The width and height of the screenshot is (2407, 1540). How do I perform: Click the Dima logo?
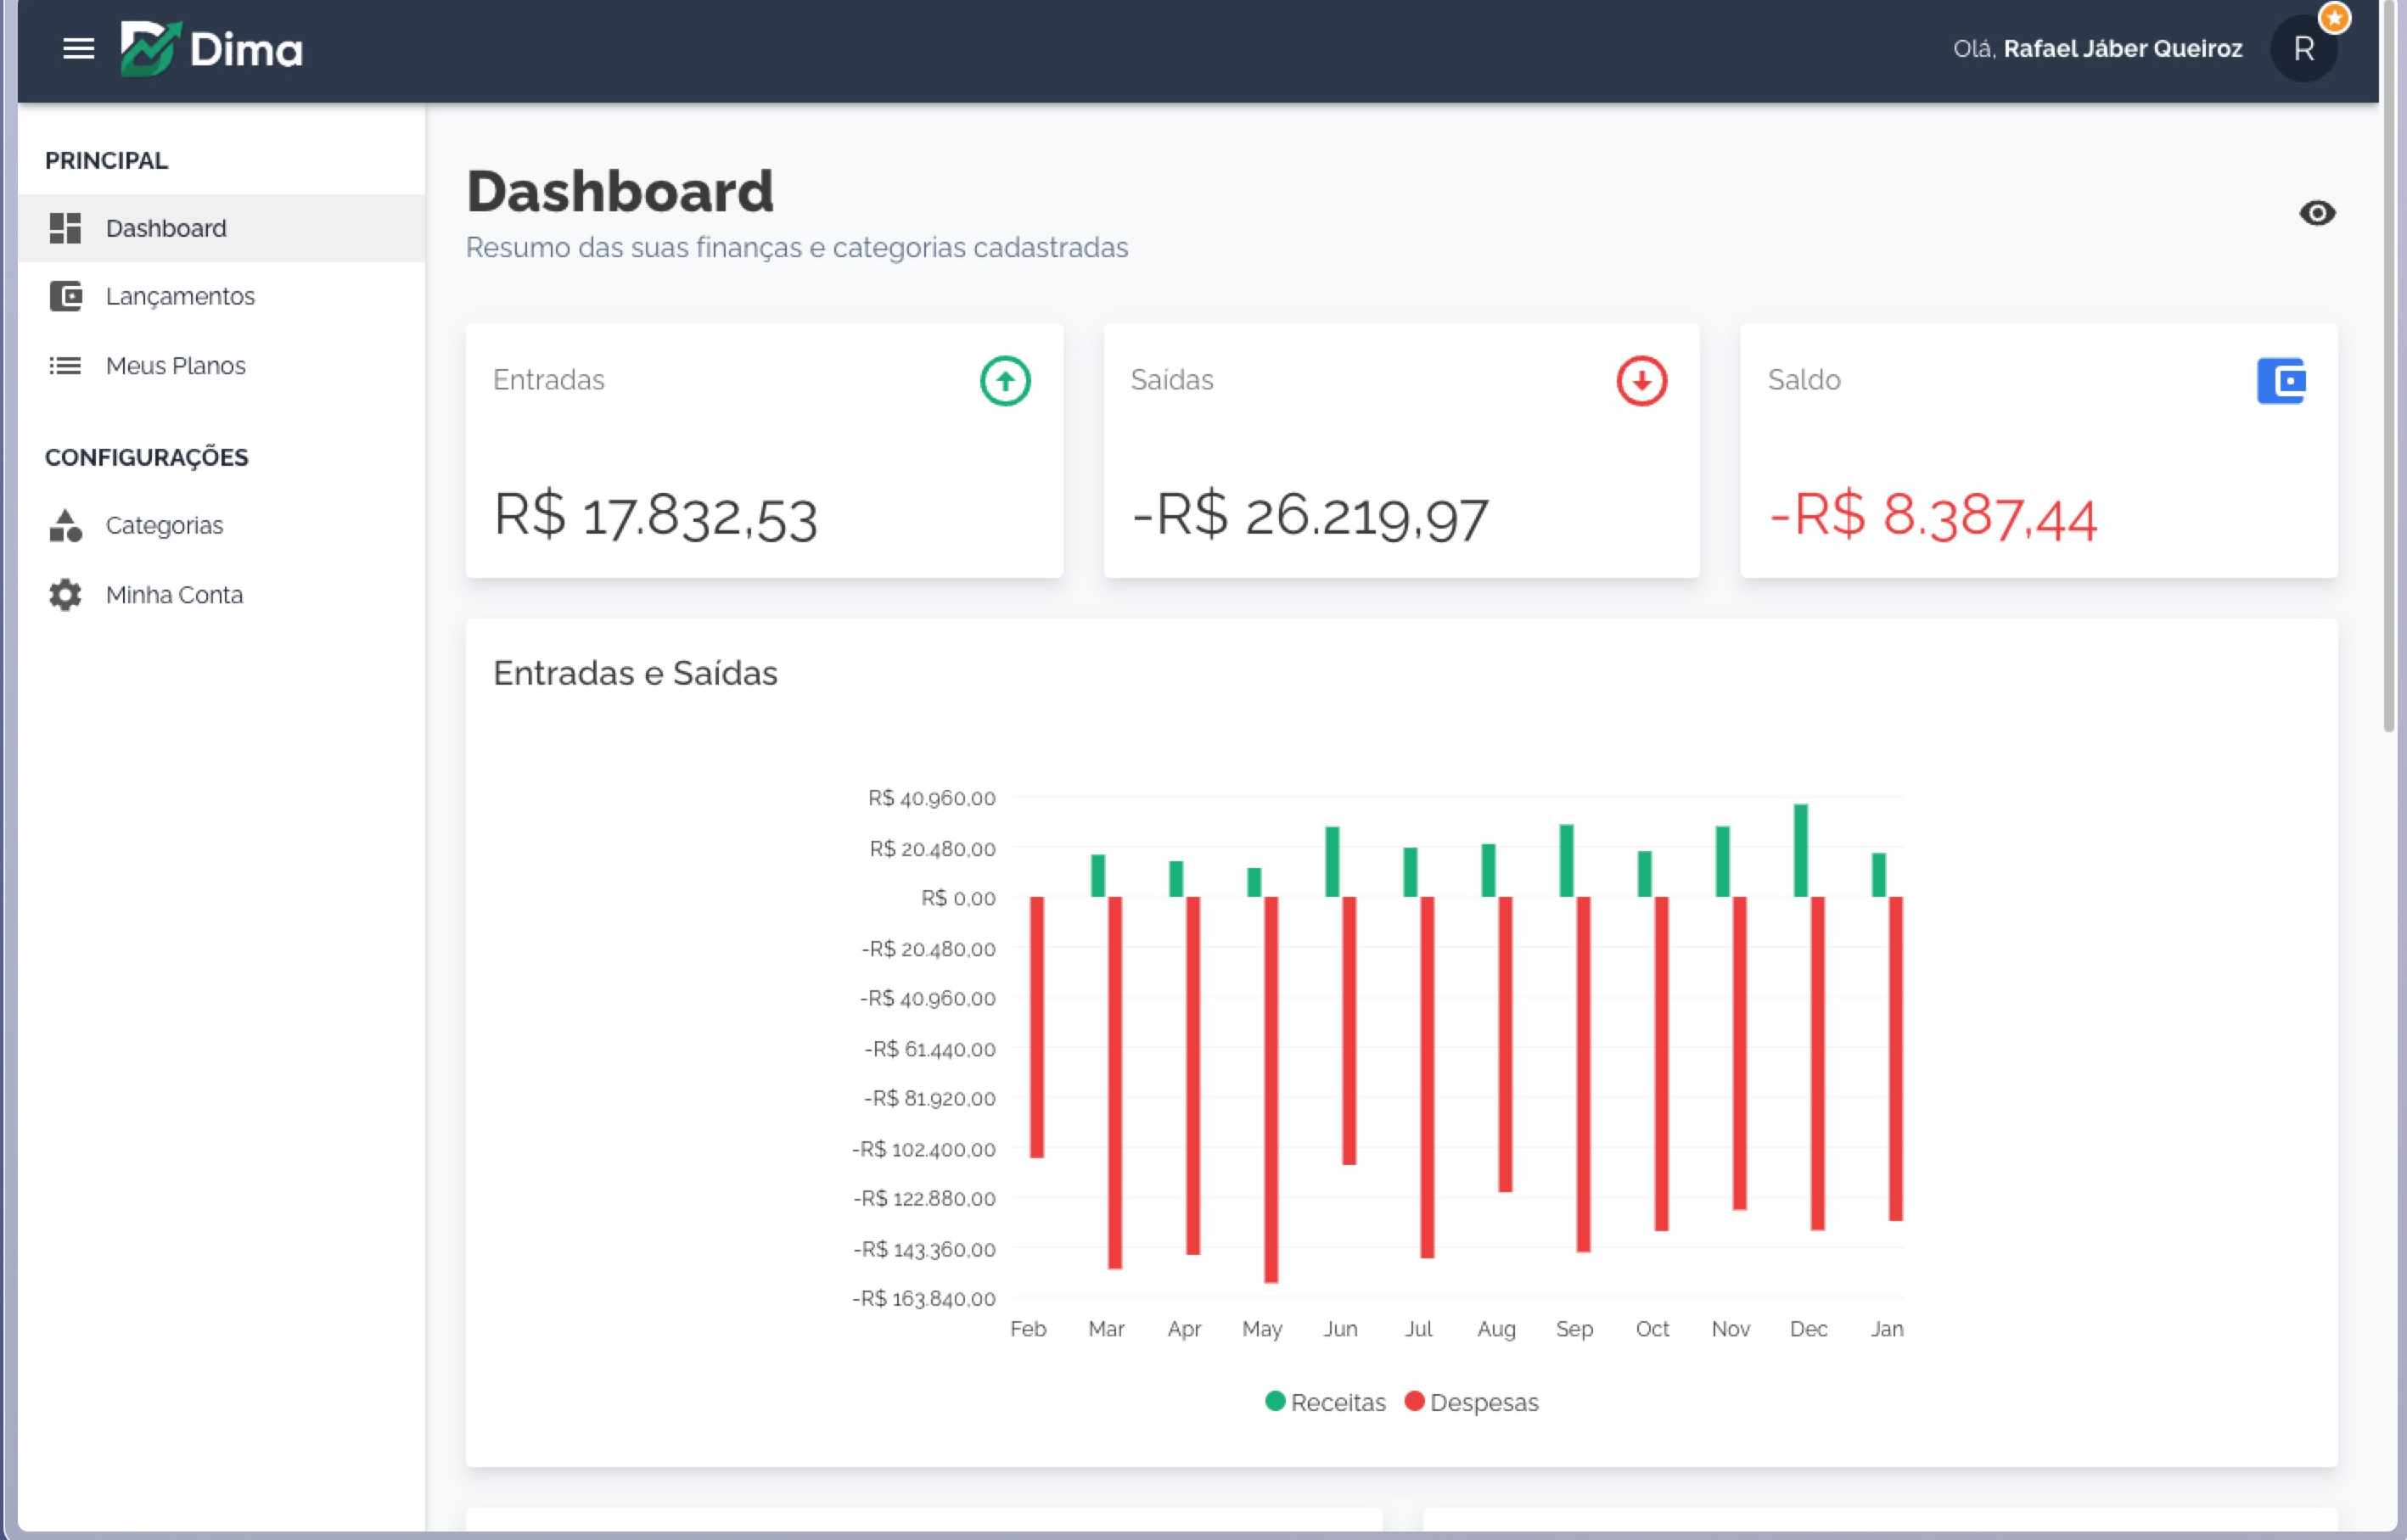click(x=211, y=48)
